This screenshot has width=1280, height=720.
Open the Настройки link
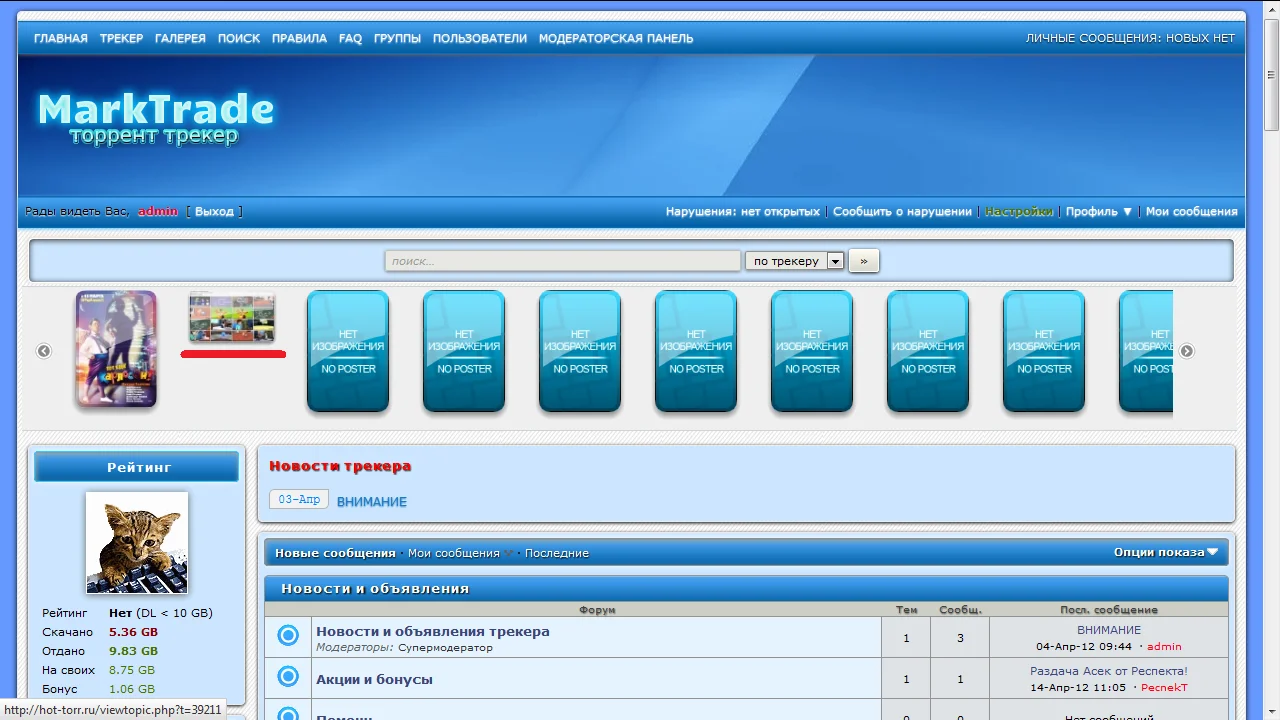1019,211
